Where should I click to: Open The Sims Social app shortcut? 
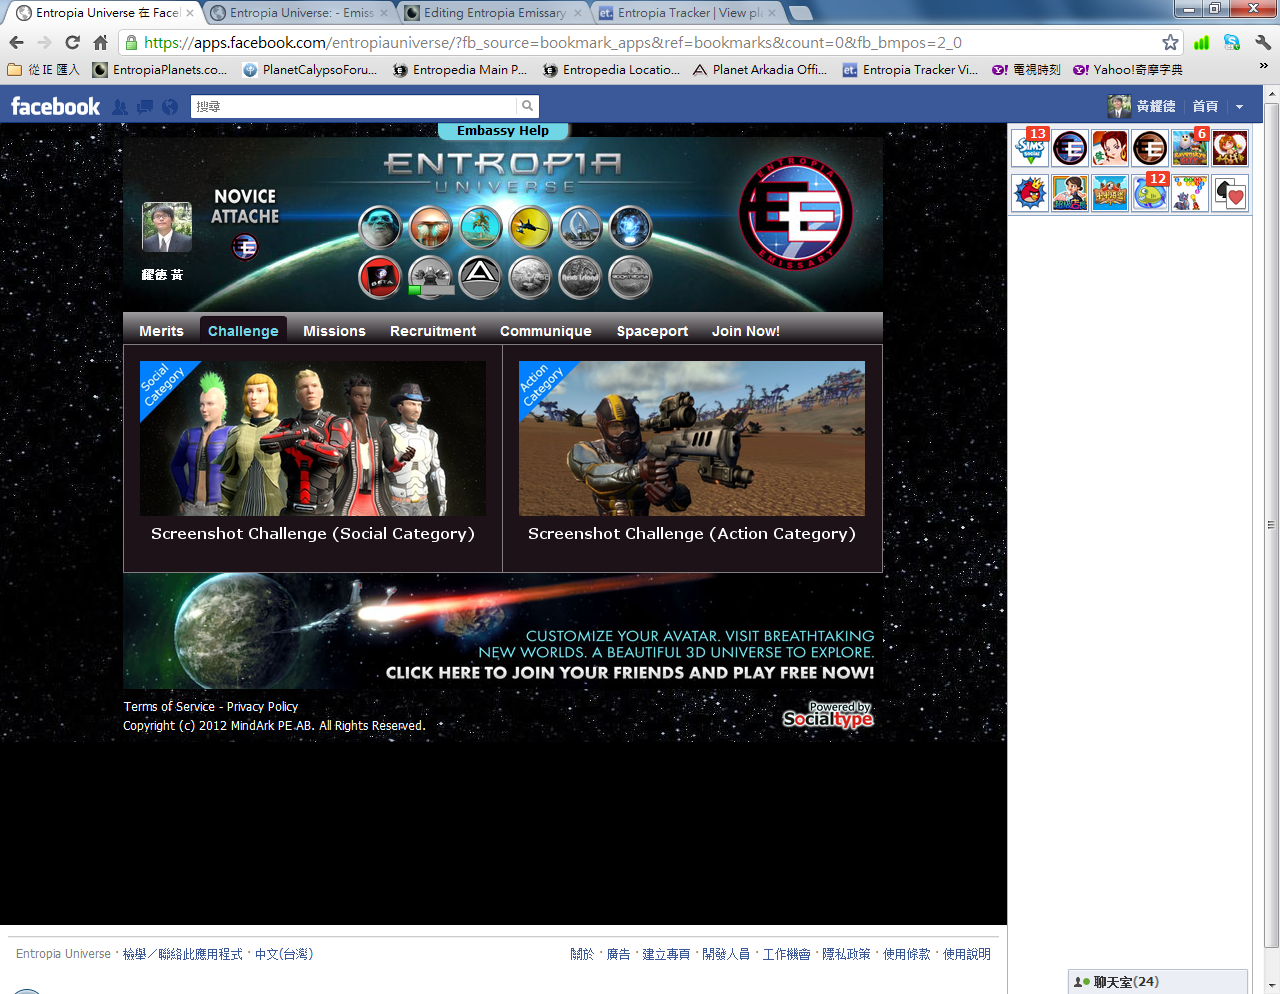pyautogui.click(x=1030, y=149)
